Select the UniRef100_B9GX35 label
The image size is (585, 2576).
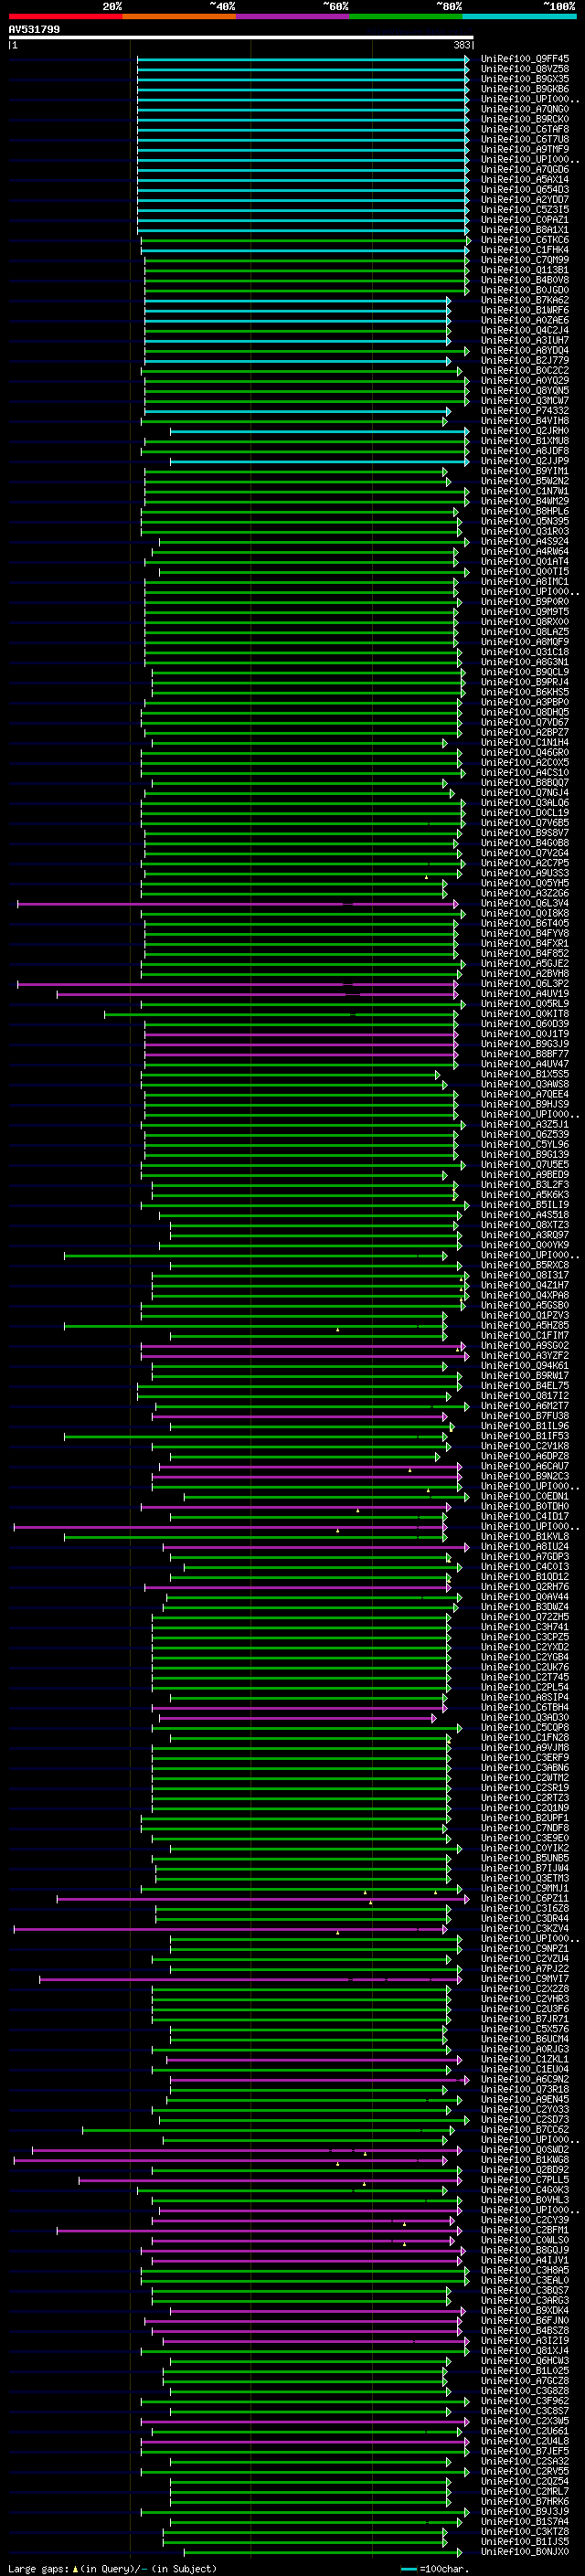(x=525, y=79)
